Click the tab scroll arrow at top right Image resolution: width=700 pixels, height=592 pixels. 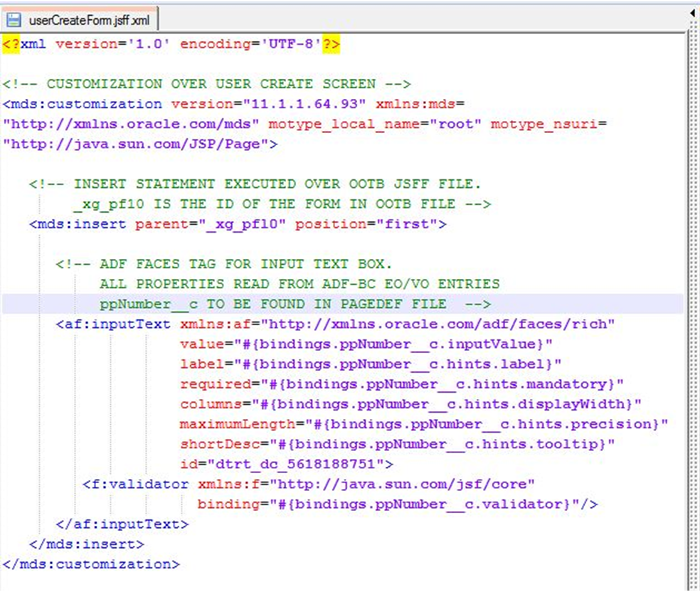pos(692,14)
